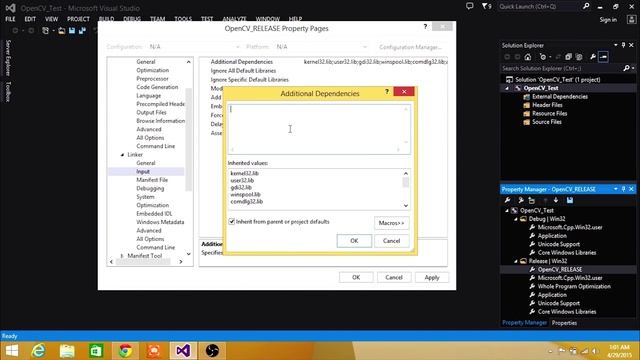Click the Configuration Manager button
The height and width of the screenshot is (360, 640).
click(x=410, y=47)
